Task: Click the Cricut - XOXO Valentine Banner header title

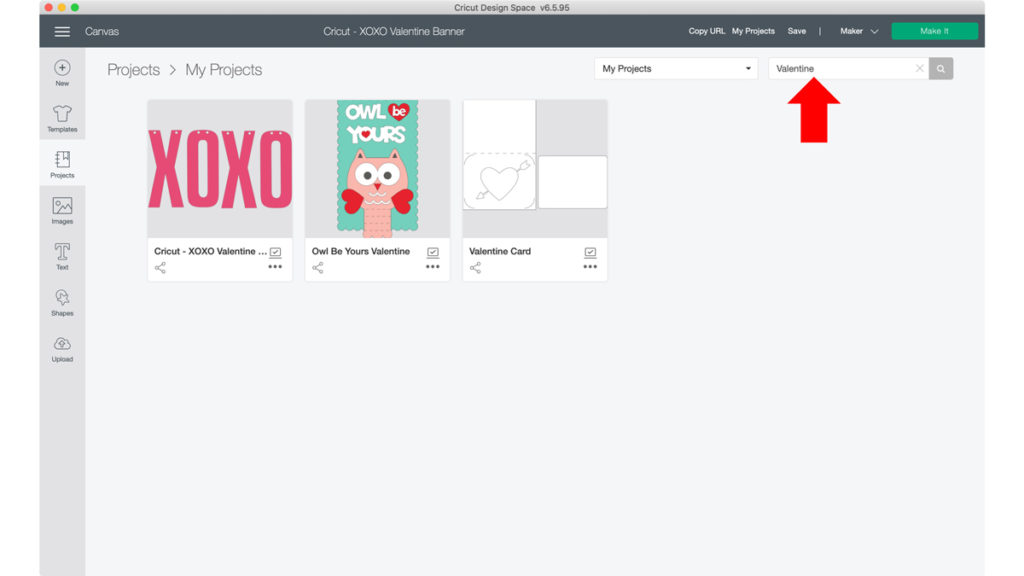Action: coord(394,31)
